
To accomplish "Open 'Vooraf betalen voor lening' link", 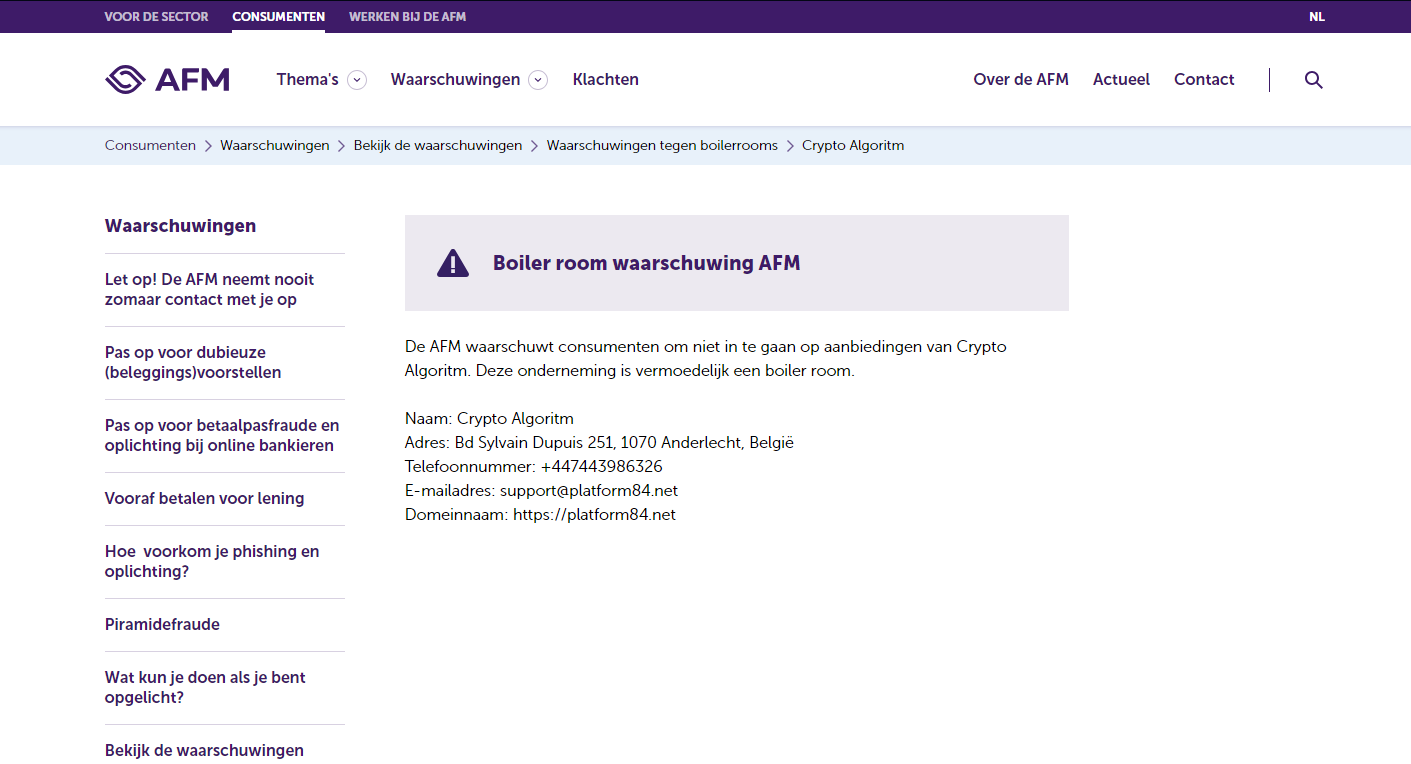I will (x=204, y=499).
